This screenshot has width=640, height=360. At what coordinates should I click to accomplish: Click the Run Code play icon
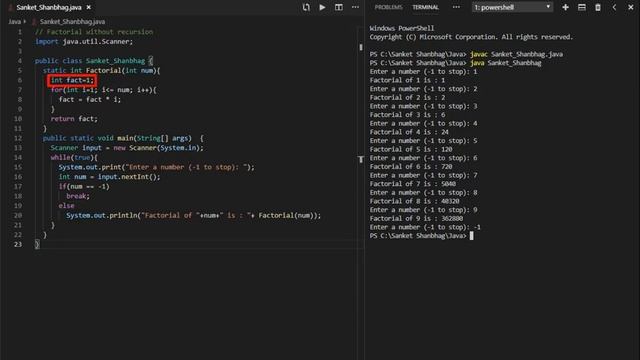(x=322, y=7)
